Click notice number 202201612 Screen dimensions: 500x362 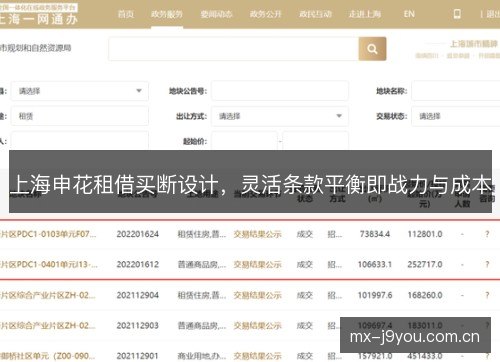138,265
